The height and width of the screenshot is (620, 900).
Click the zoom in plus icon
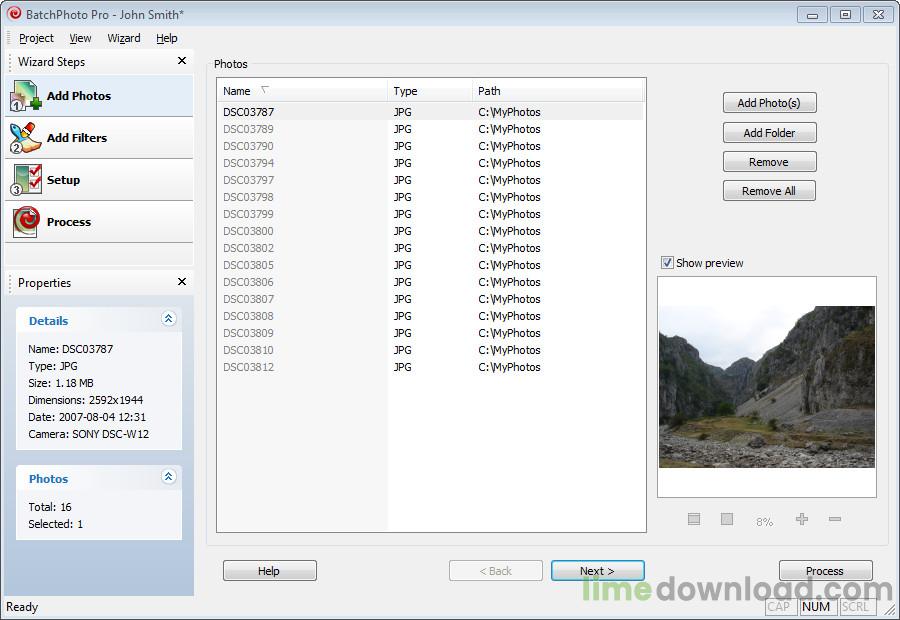pos(801,519)
